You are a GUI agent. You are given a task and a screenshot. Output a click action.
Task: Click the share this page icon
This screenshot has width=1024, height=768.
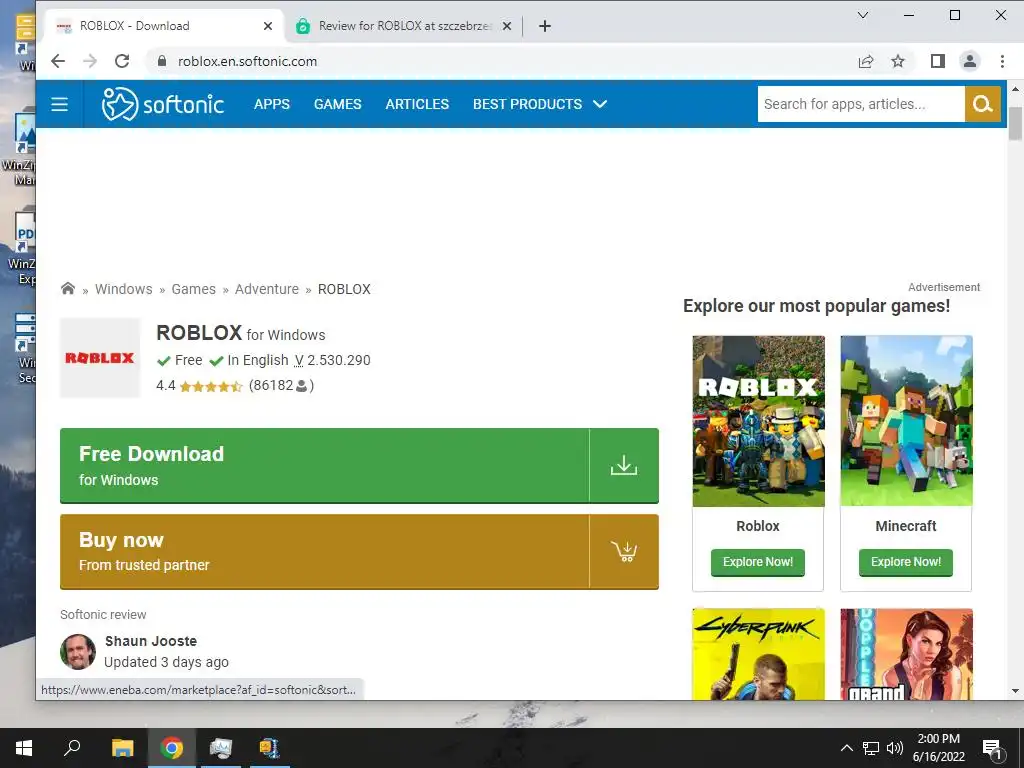[x=866, y=61]
